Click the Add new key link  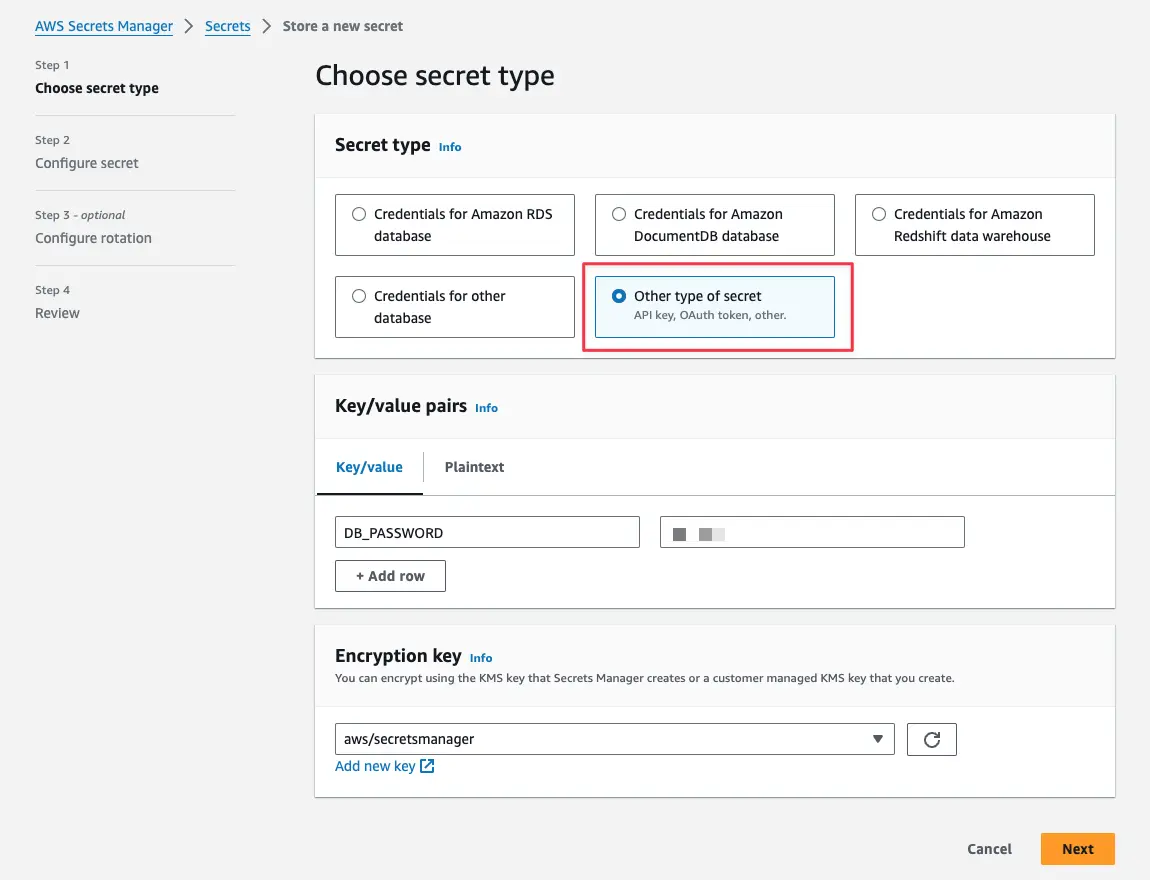click(x=376, y=766)
